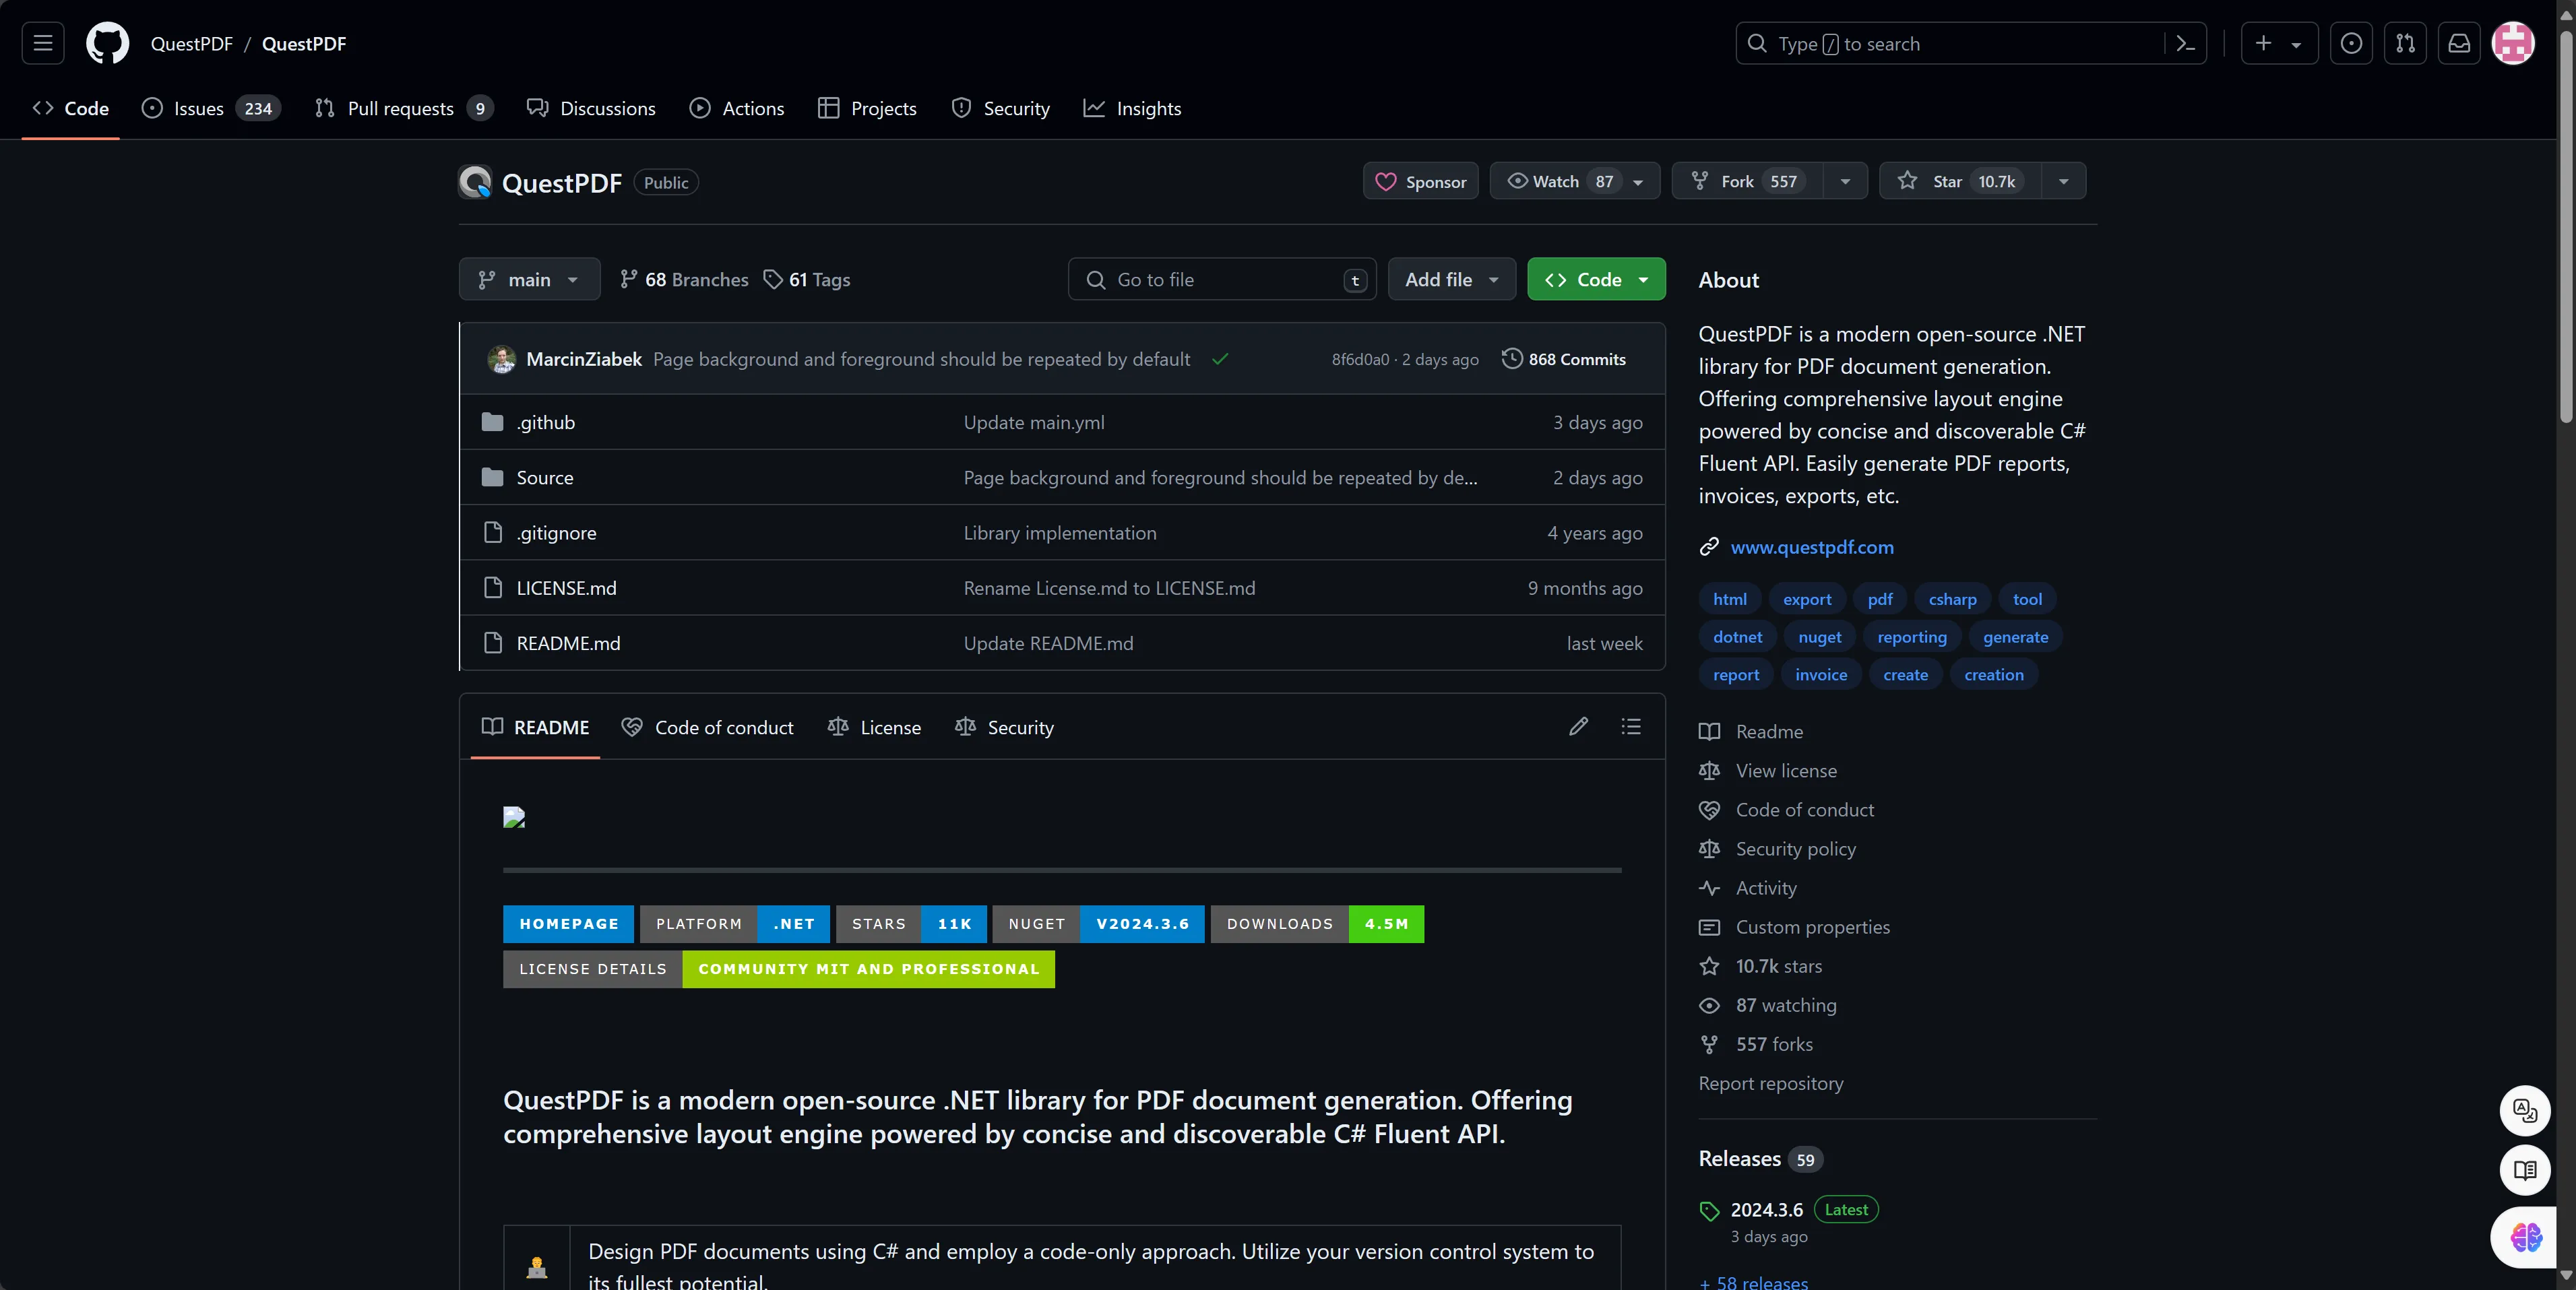Image resolution: width=2576 pixels, height=1290 pixels.
Task: View 68 Branches
Action: tap(684, 279)
